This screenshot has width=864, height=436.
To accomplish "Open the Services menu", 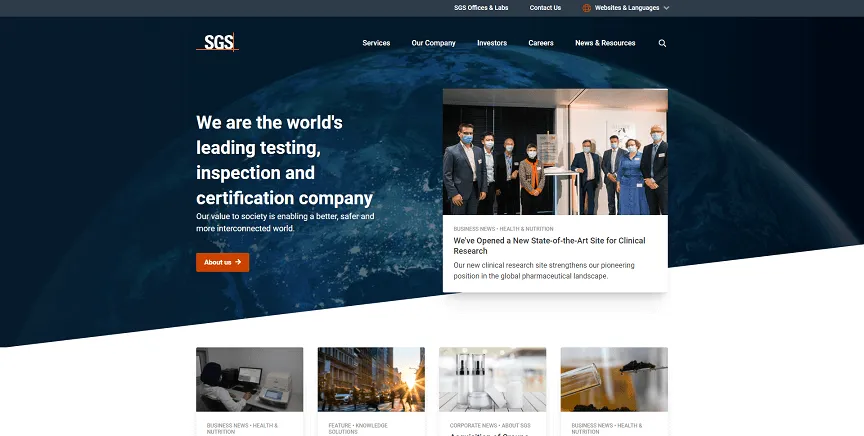I will coord(376,43).
